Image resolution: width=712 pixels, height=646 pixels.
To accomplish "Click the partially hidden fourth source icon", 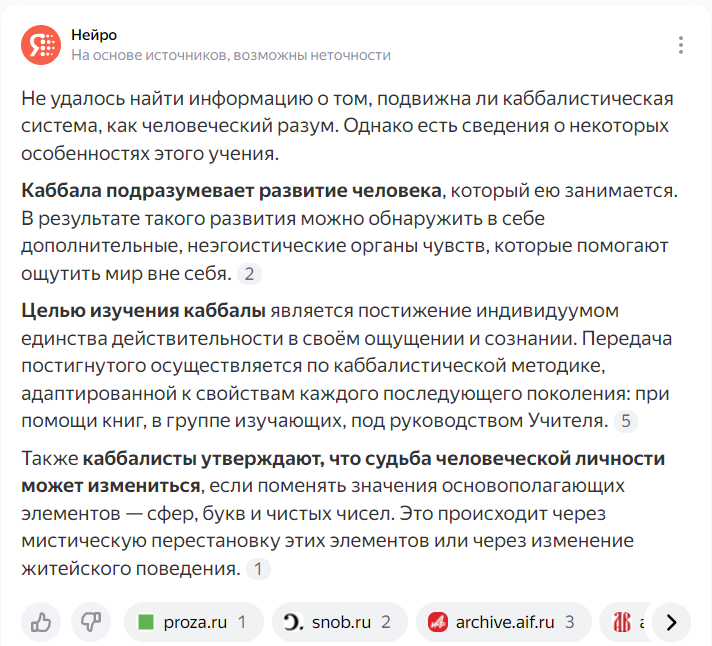I will click(622, 622).
